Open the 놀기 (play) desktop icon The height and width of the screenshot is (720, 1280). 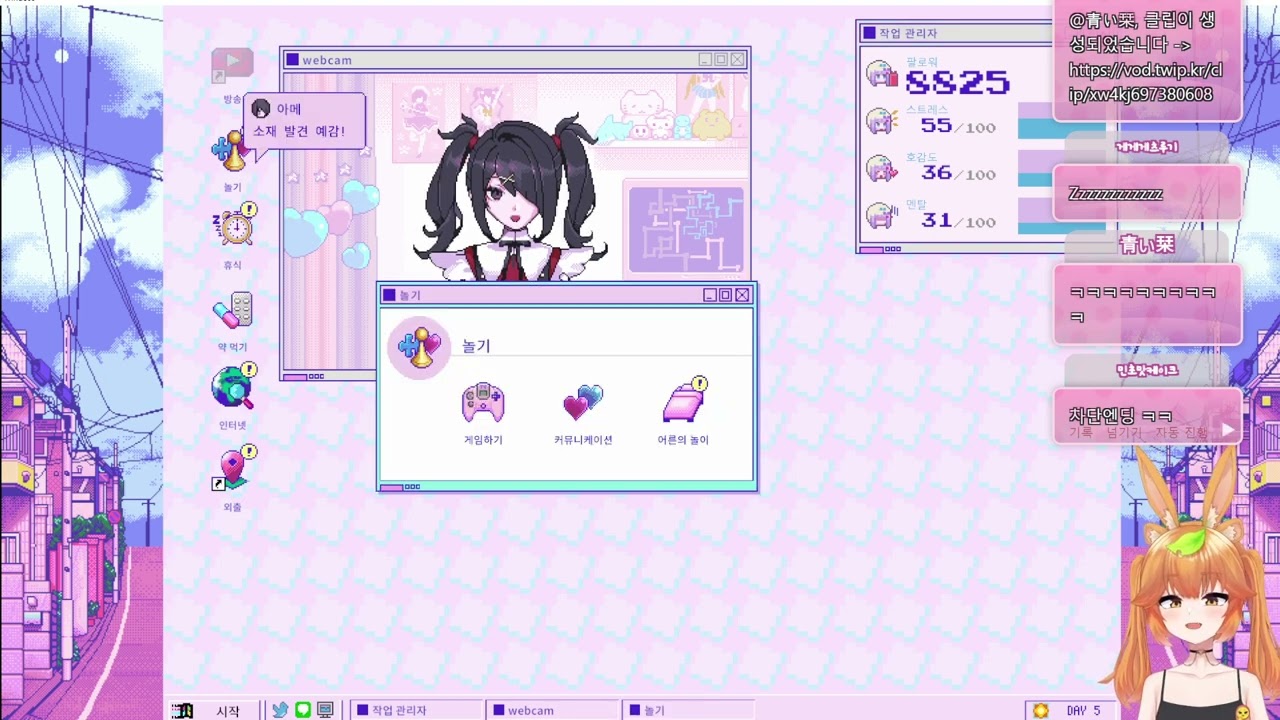230,152
